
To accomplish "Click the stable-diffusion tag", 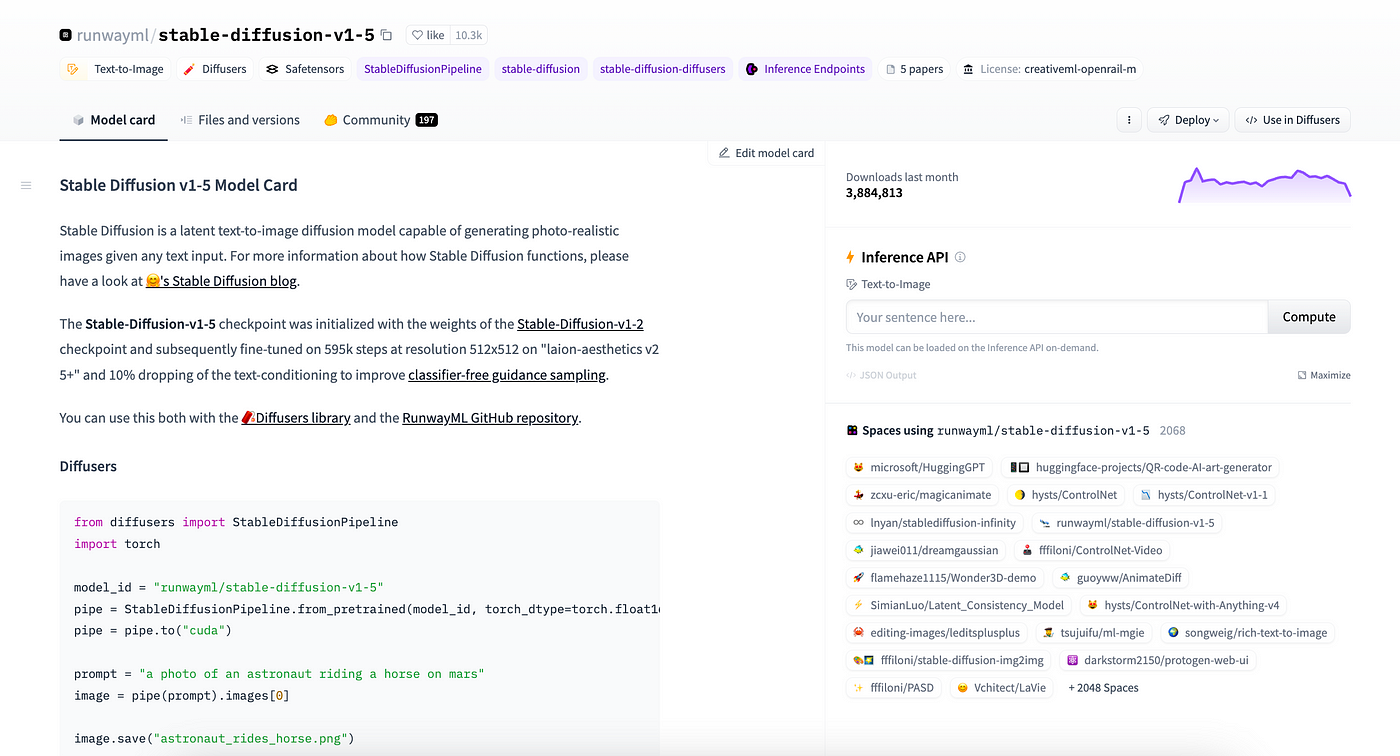I will pyautogui.click(x=541, y=69).
